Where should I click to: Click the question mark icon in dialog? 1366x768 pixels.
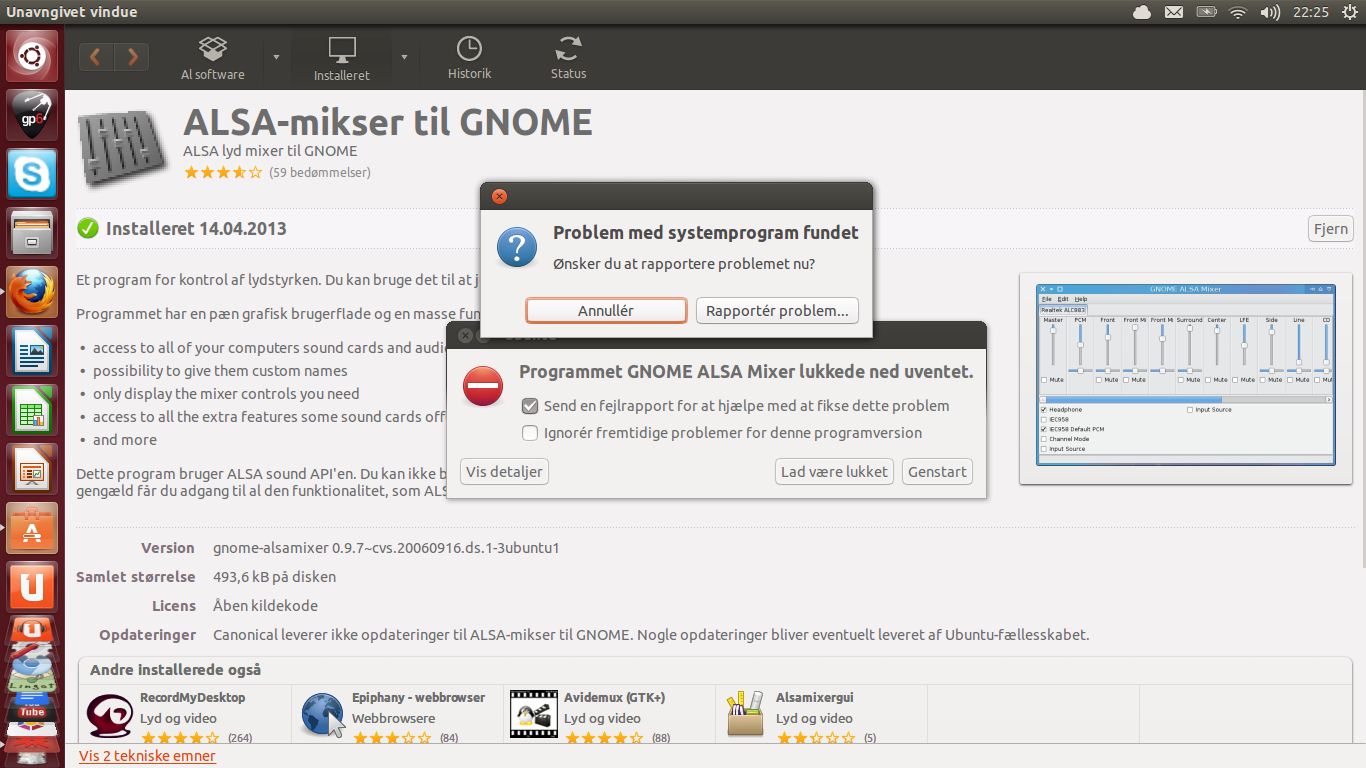[x=517, y=247]
